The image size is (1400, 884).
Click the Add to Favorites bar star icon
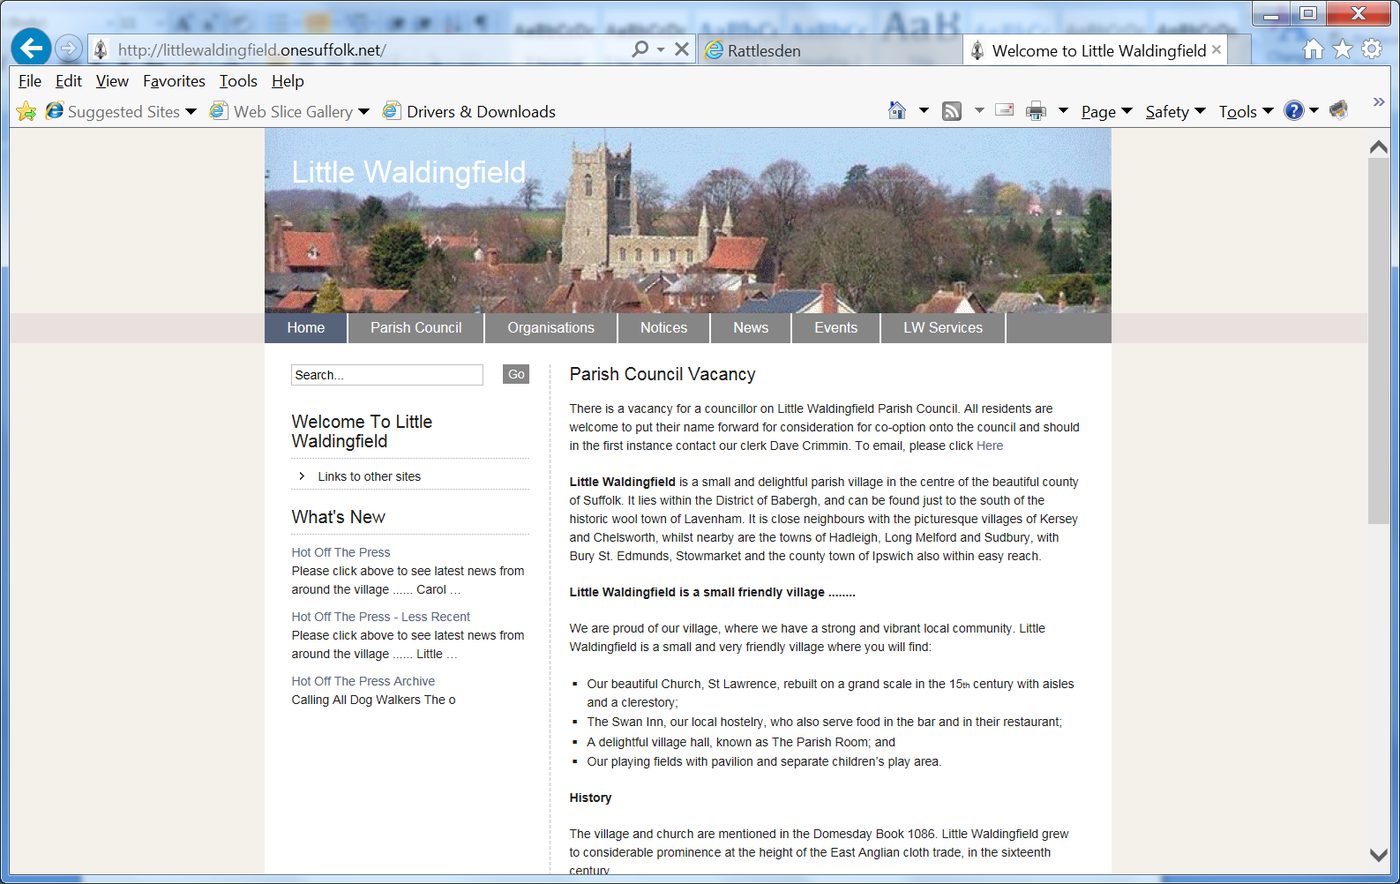[26, 111]
